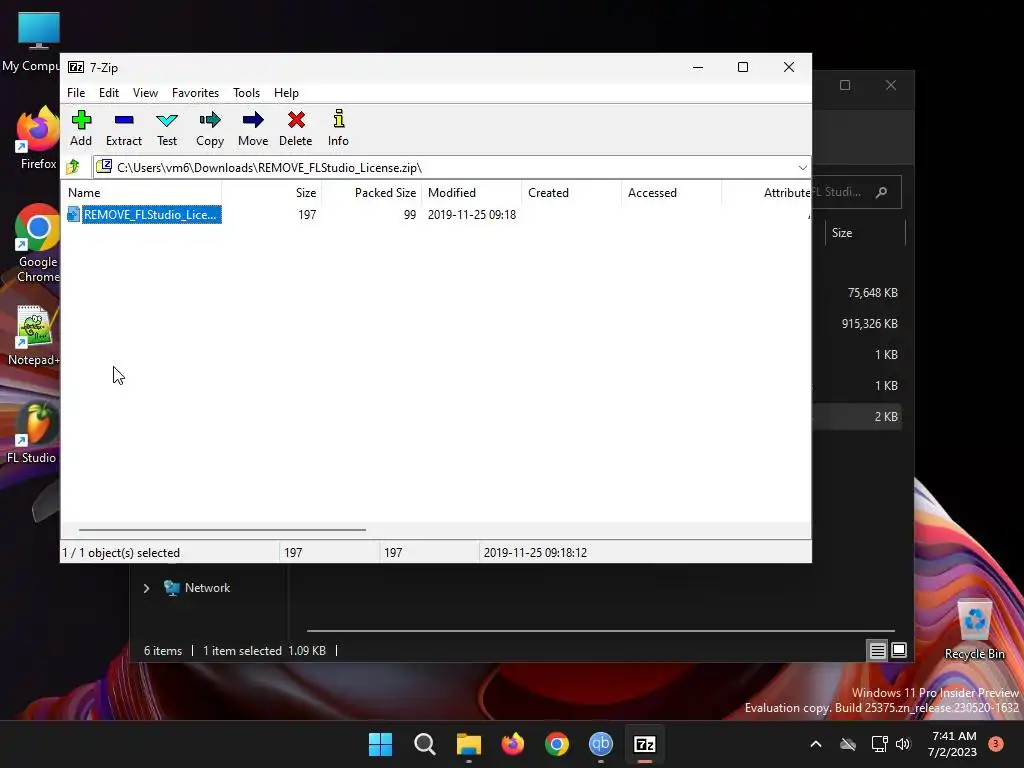Close the 7-Zip window

point(788,67)
